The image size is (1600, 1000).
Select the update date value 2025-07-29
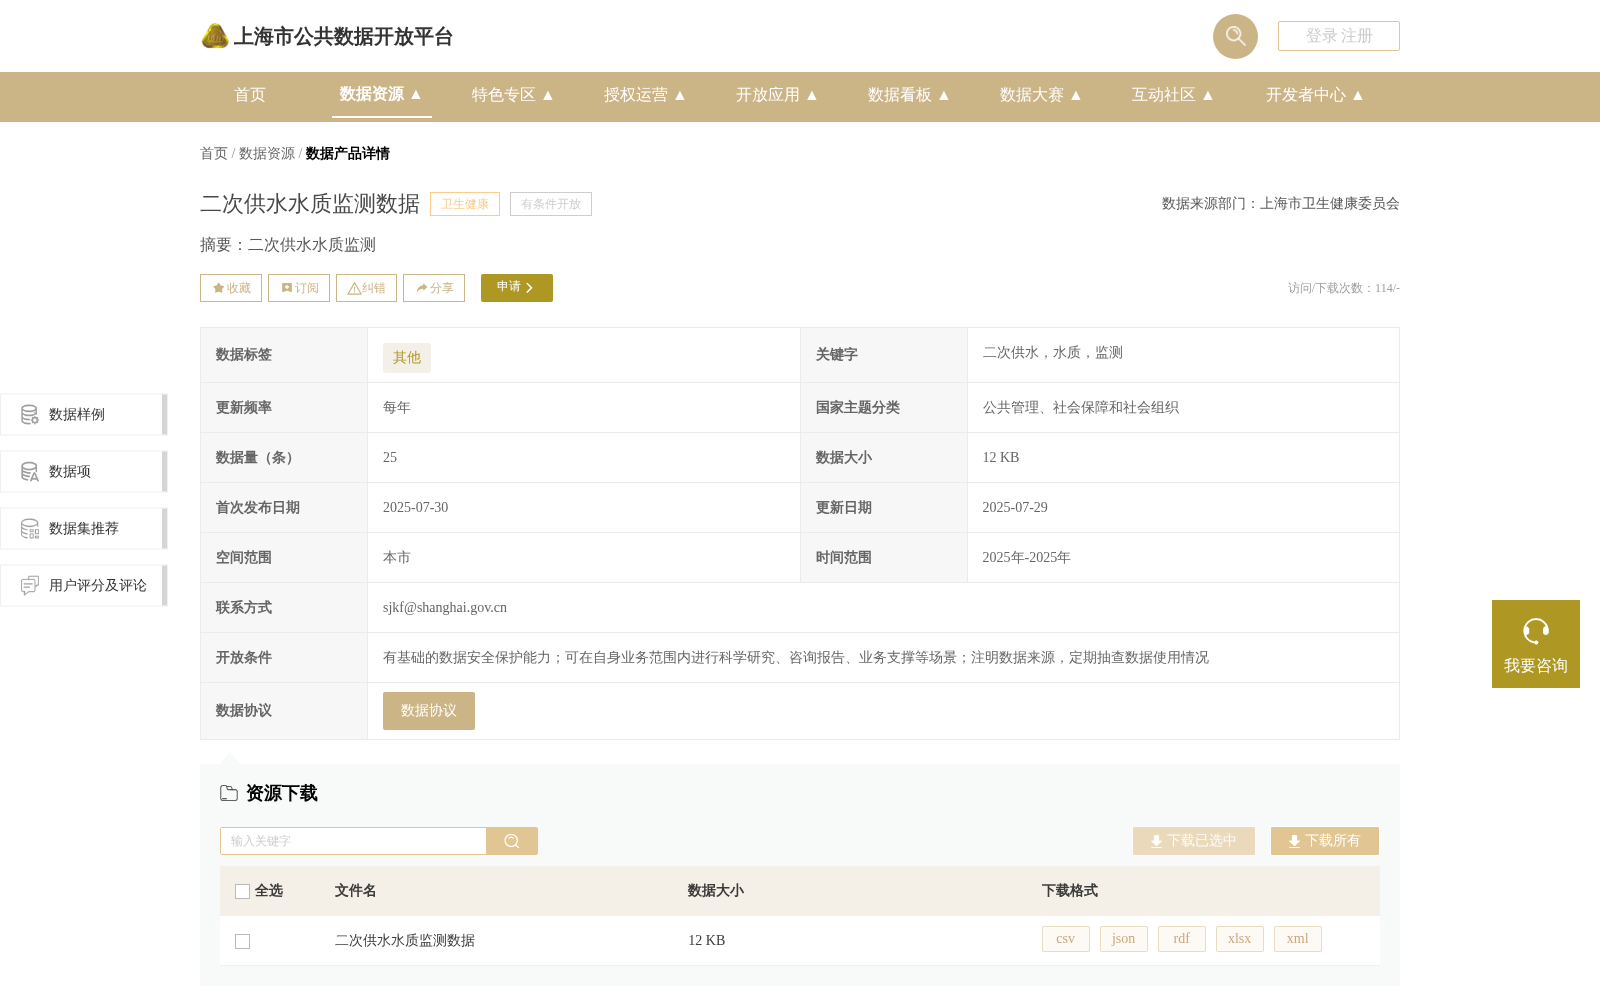point(1015,507)
